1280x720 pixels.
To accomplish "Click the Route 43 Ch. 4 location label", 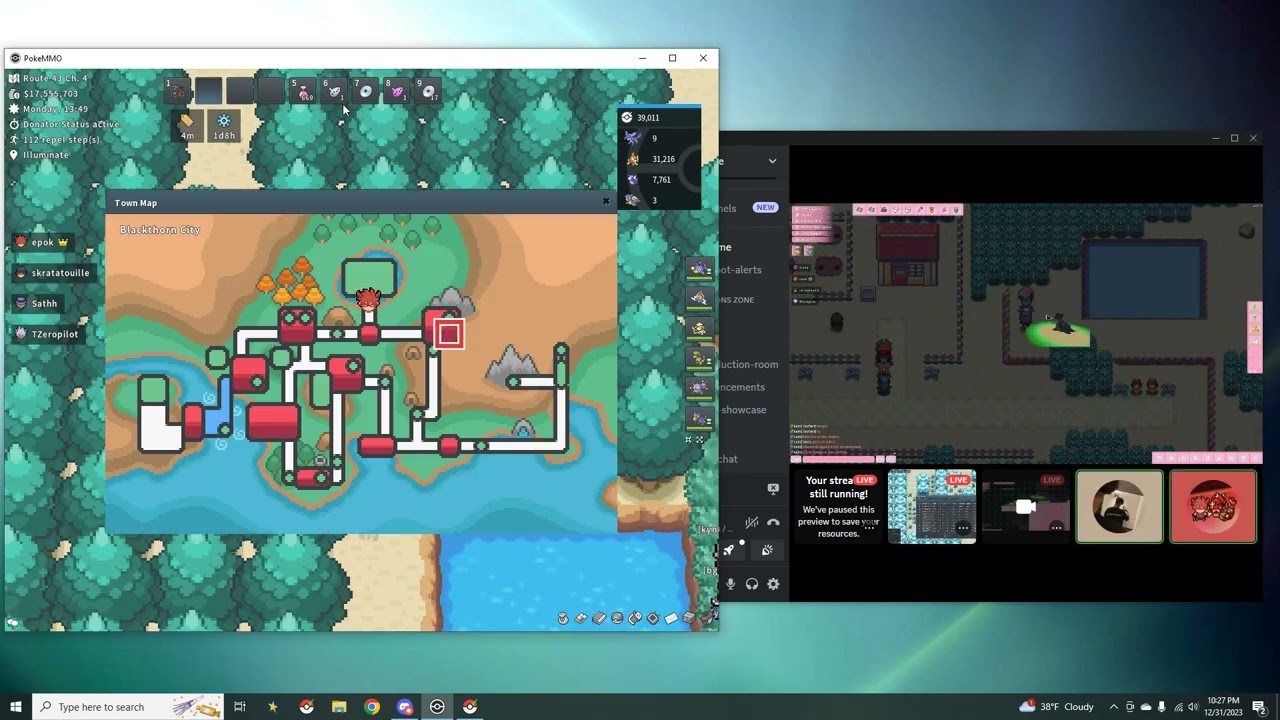I will click(x=55, y=78).
